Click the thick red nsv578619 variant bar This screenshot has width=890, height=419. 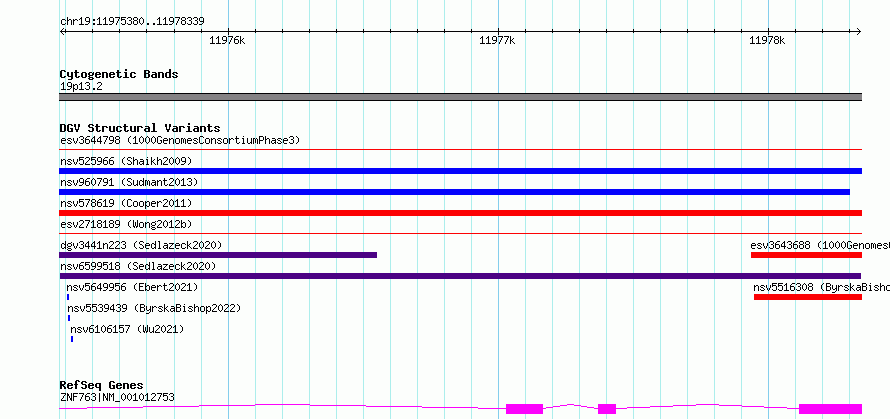460,213
